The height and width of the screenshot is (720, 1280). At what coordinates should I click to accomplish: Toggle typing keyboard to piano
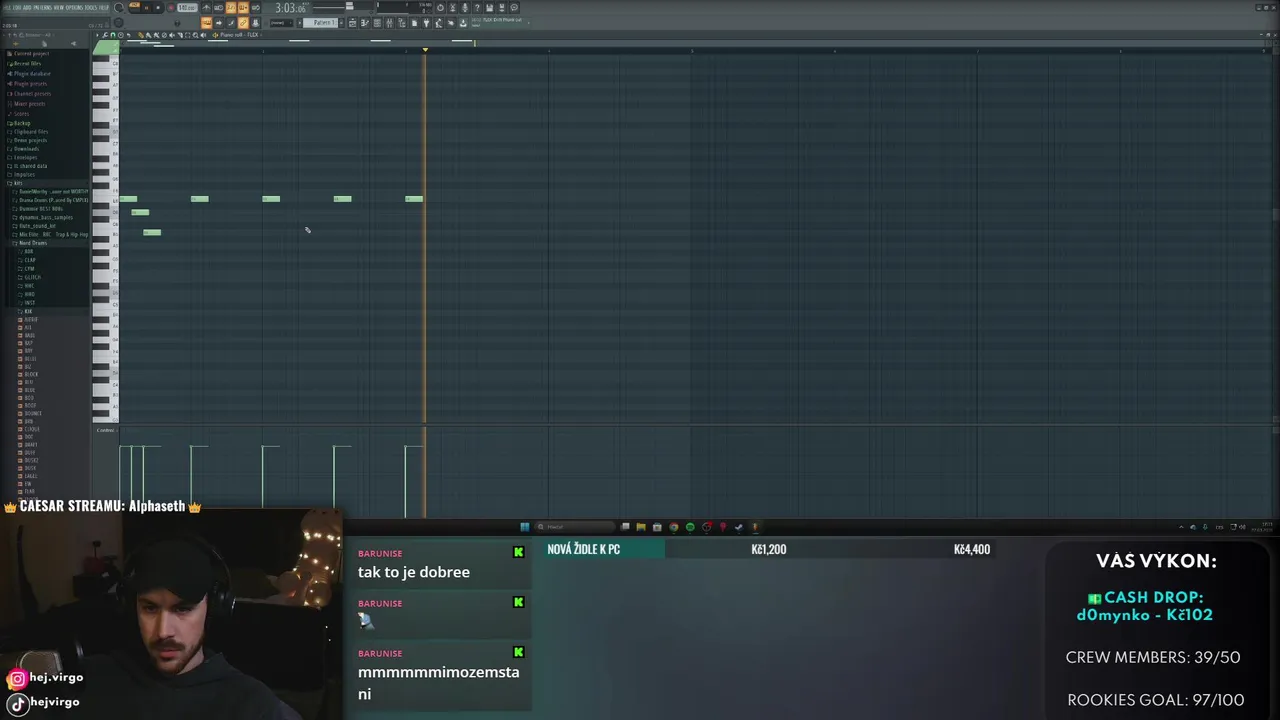(x=206, y=23)
